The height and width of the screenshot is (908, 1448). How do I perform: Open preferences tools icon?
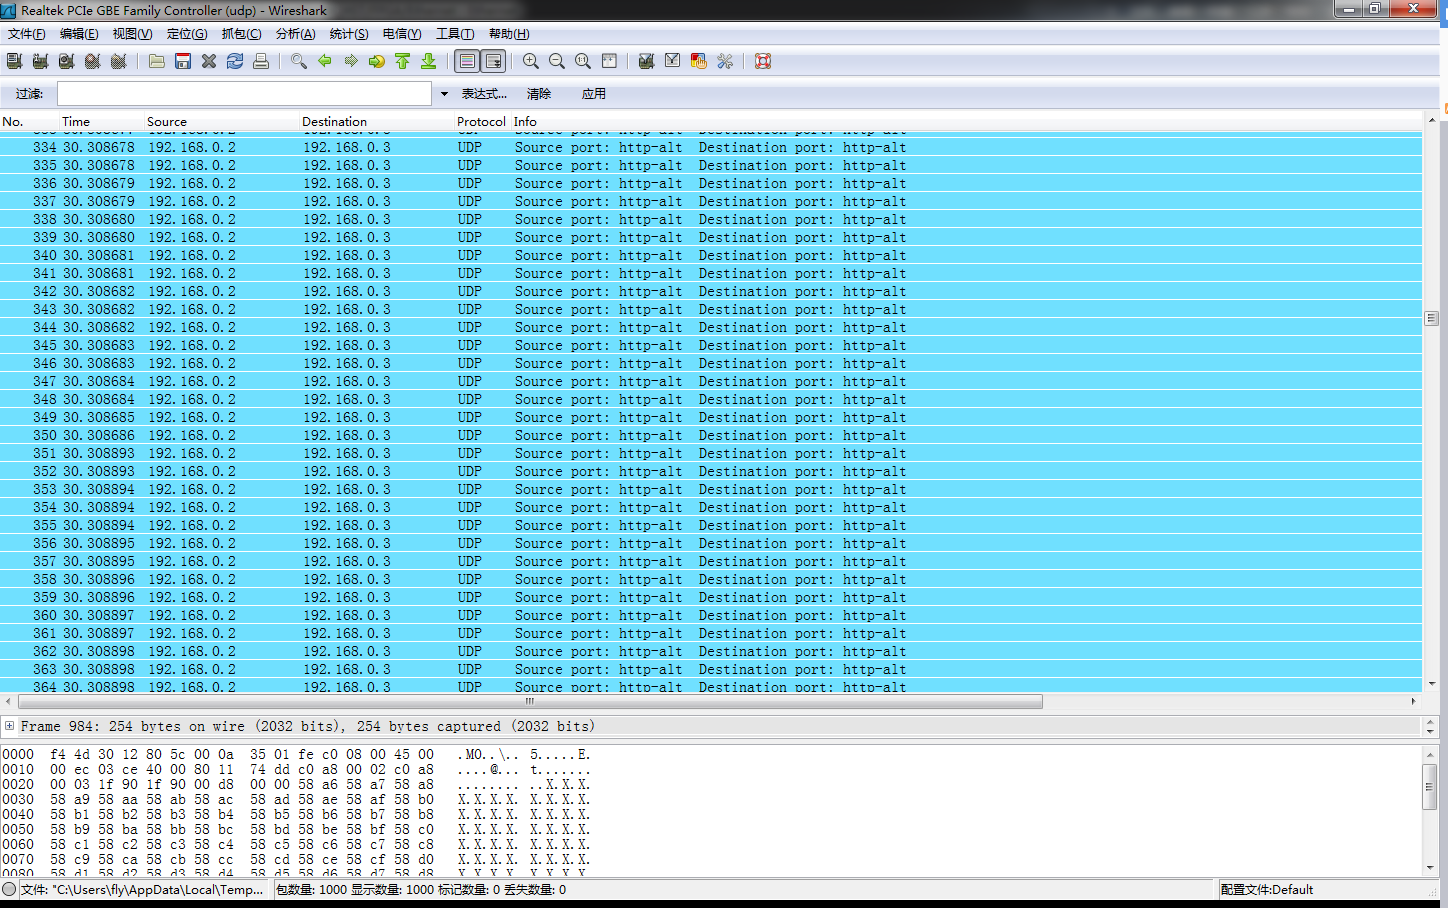pos(725,61)
